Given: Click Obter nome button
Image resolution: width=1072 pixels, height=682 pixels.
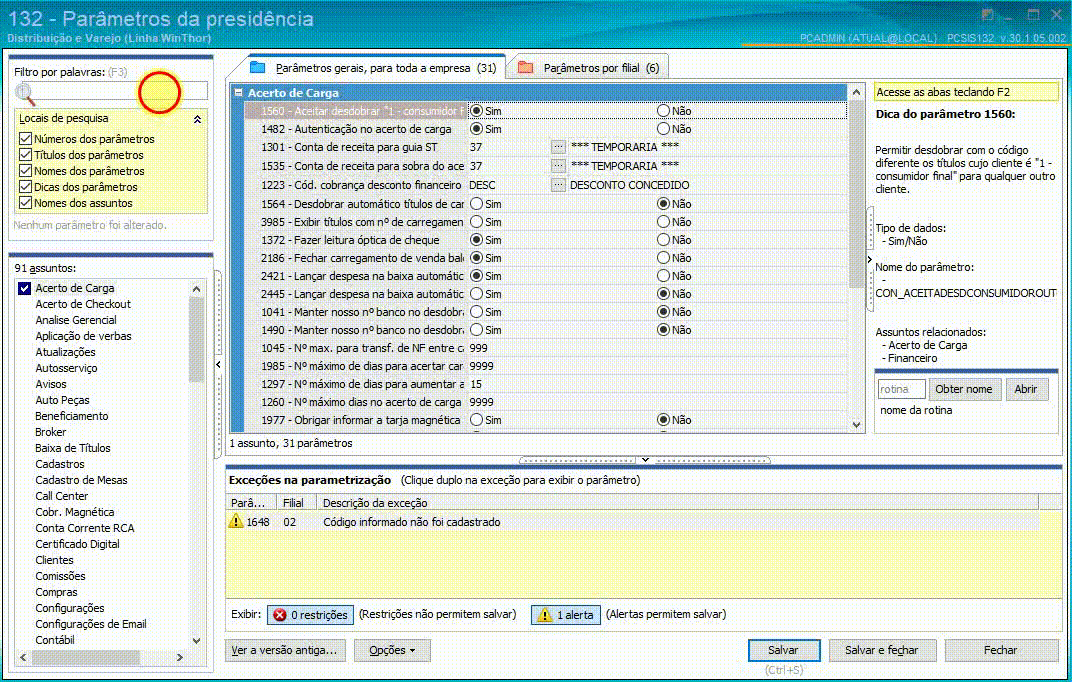Looking at the screenshot, I should pos(964,389).
